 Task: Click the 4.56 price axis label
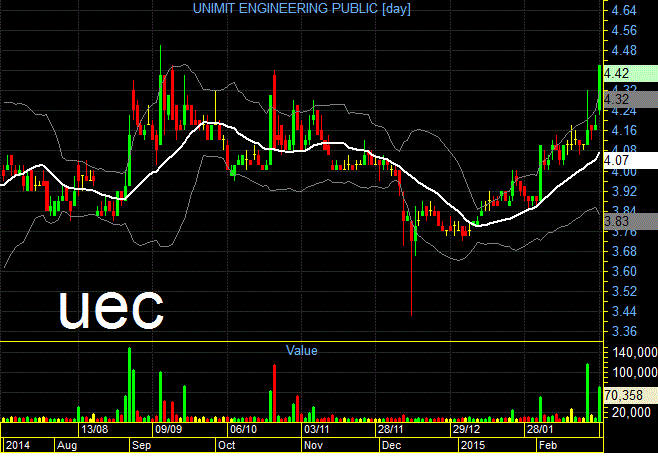[624, 31]
